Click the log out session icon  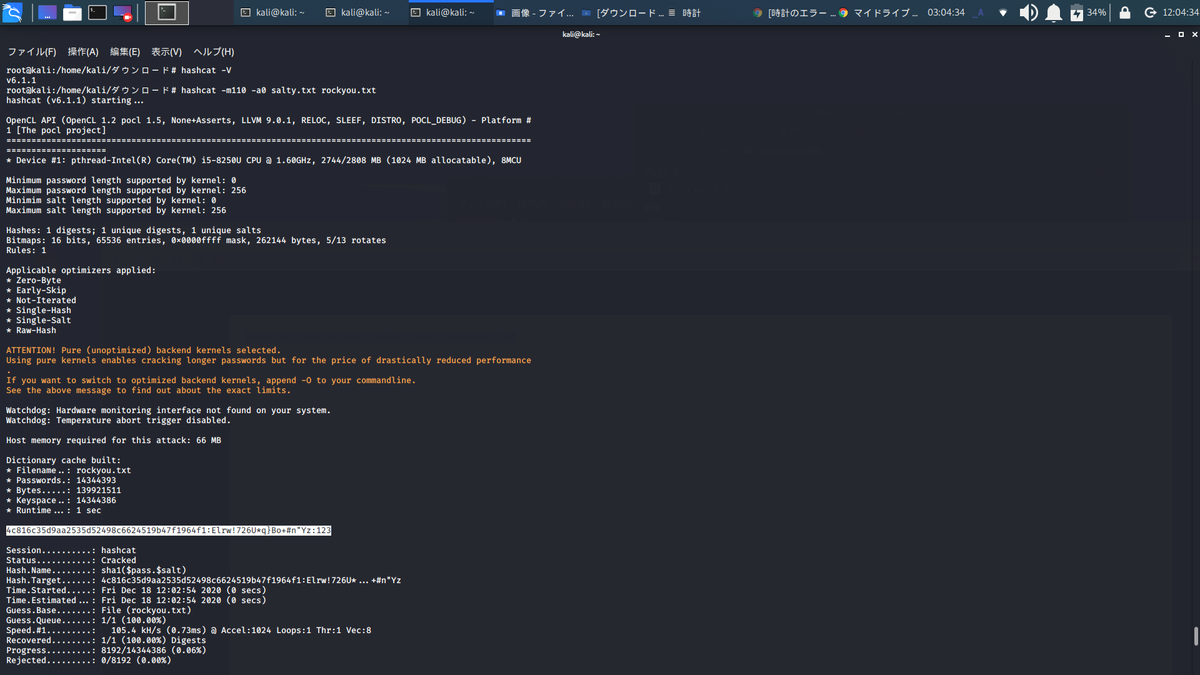[1150, 13]
